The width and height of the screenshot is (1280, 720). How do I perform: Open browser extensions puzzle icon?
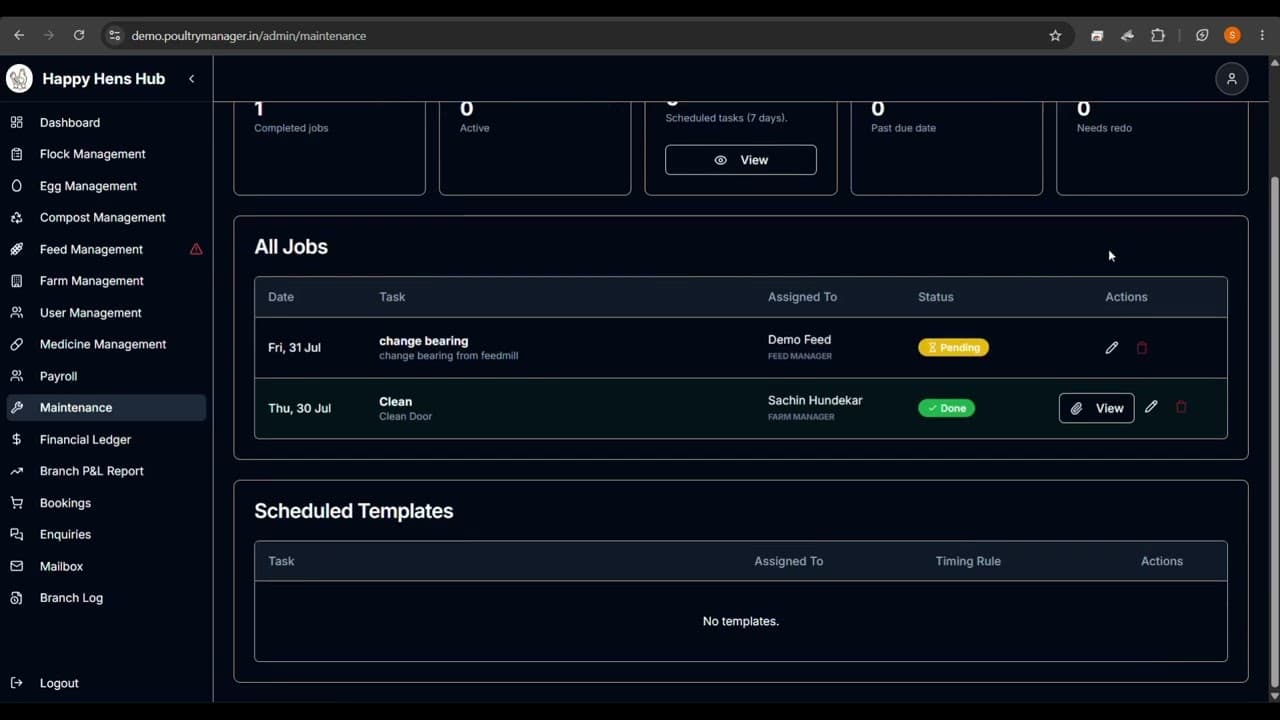1158,35
